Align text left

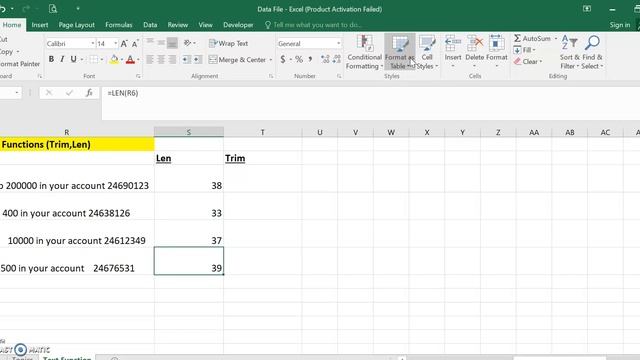click(150, 60)
